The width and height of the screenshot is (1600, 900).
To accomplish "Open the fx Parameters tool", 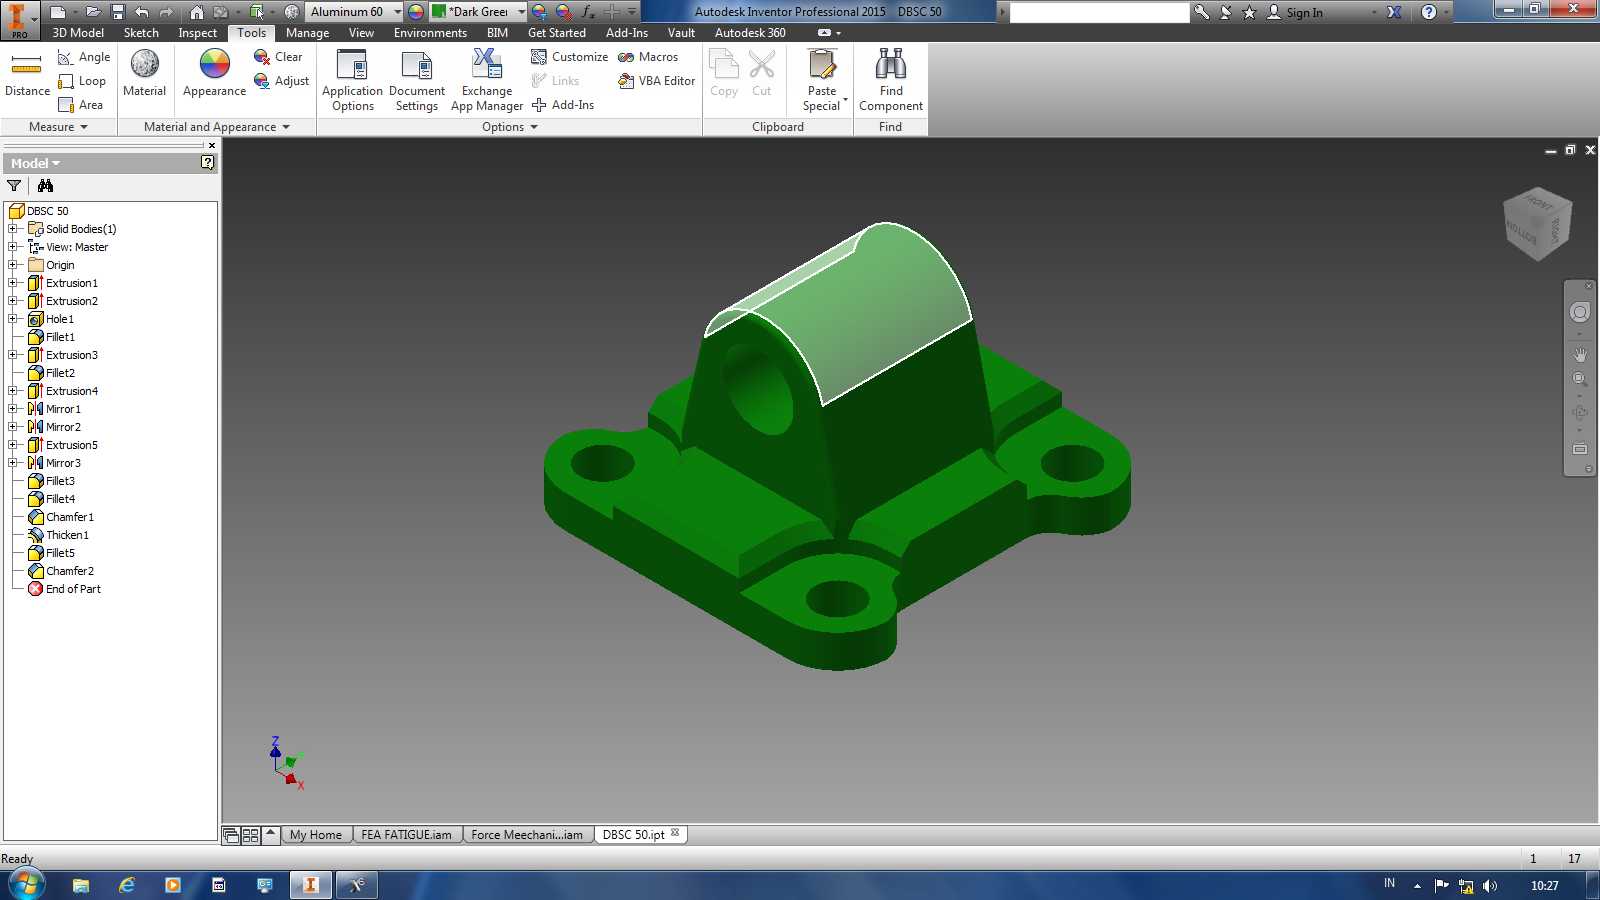I will 588,12.
